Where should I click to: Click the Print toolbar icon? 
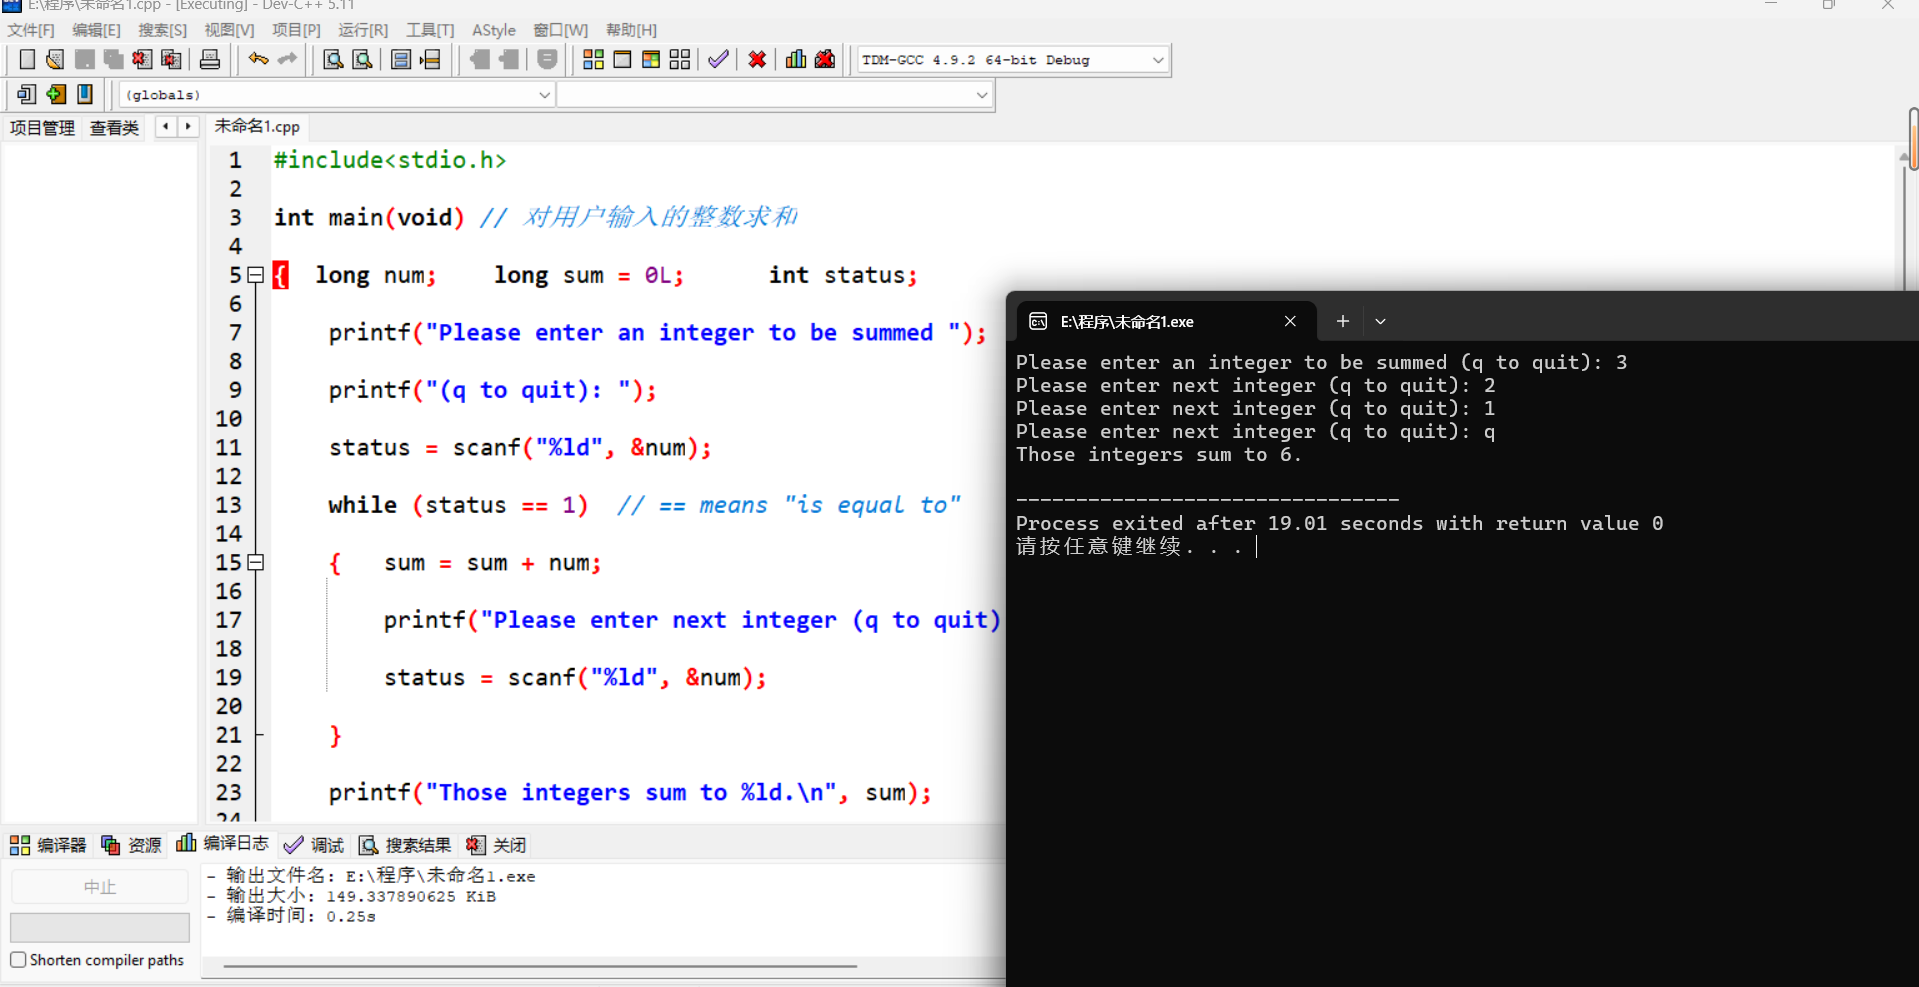pyautogui.click(x=210, y=60)
